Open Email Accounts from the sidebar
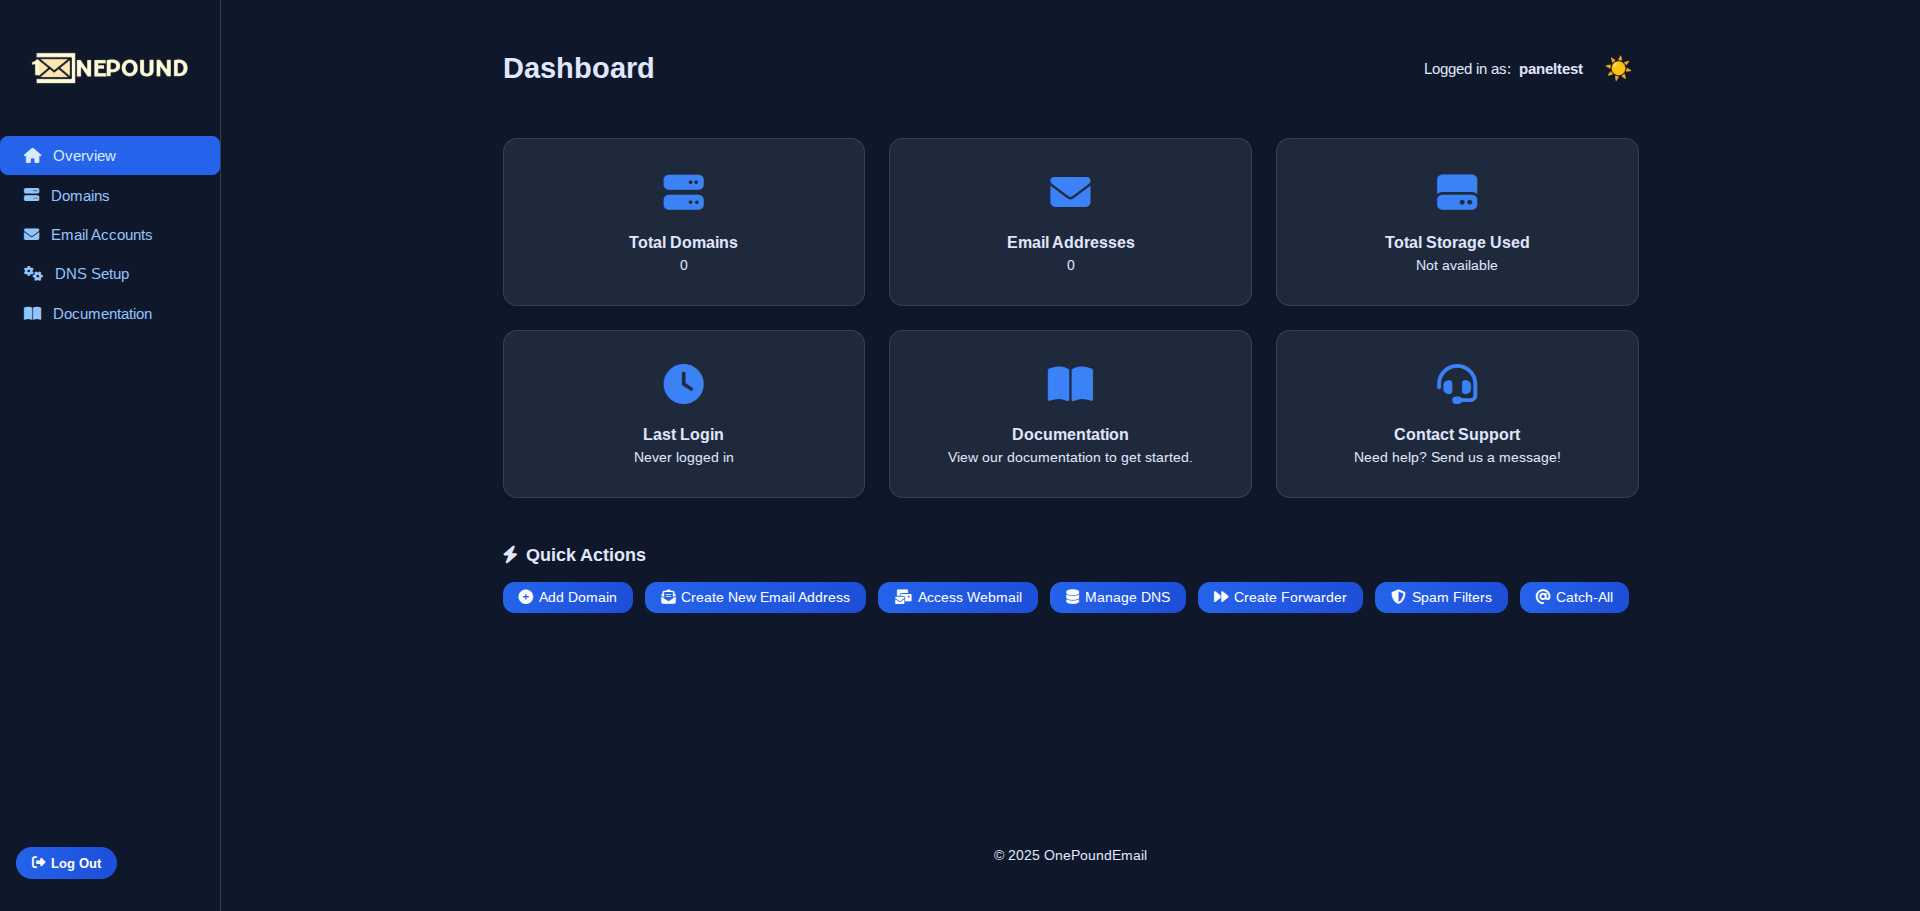 [101, 235]
